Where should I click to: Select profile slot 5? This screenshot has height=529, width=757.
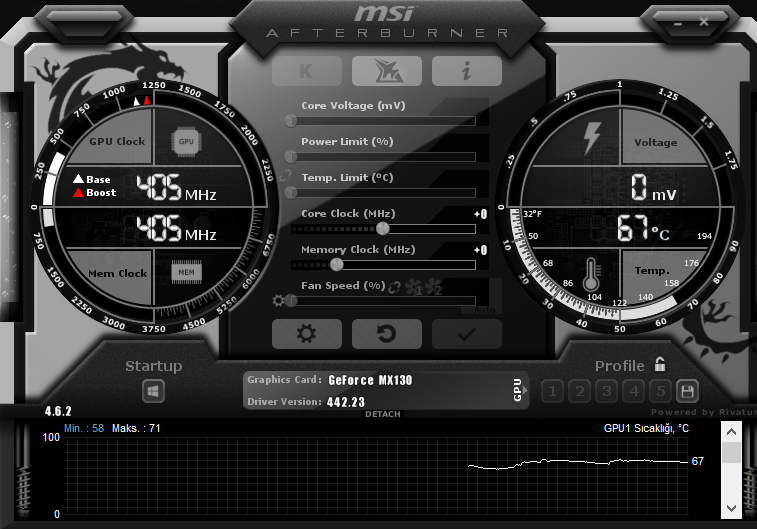pos(660,391)
